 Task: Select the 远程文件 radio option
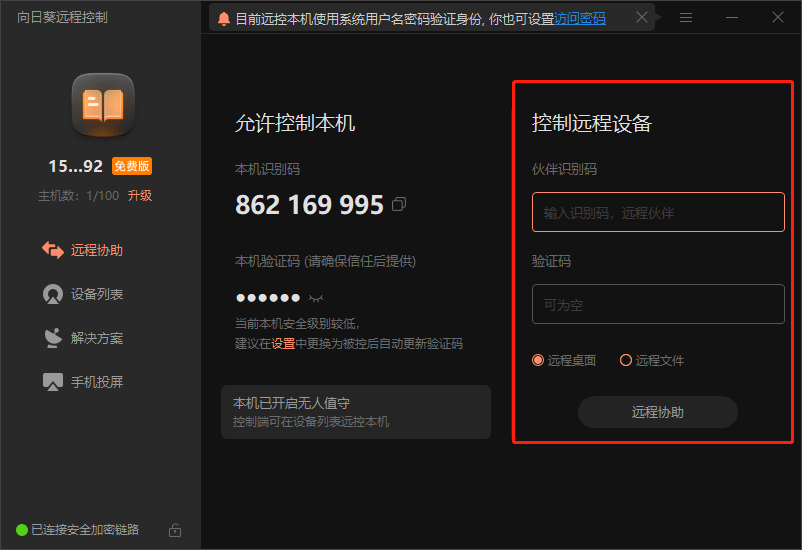[652, 360]
